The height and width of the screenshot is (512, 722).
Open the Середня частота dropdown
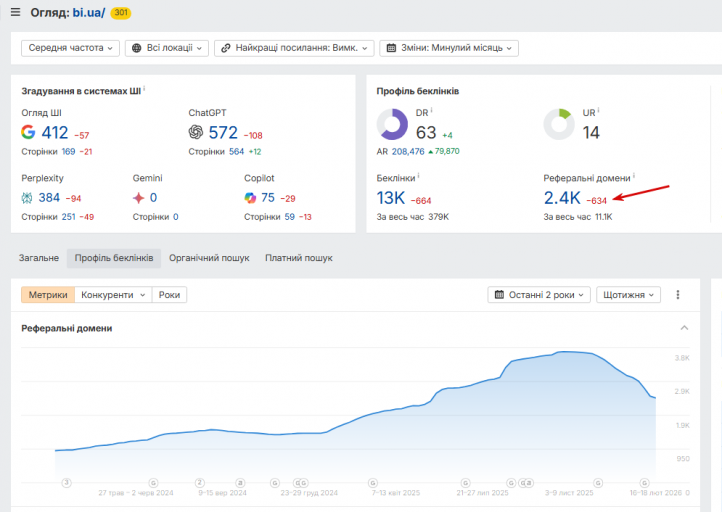coord(70,48)
